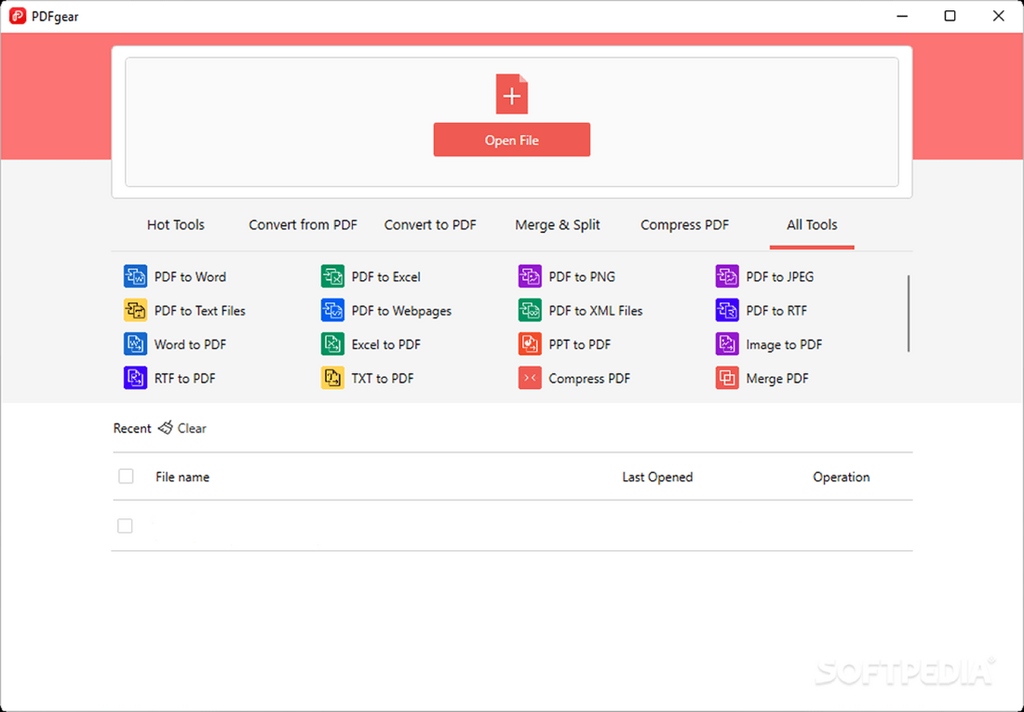Open the Convert from PDF tab
Screen dimensions: 1024x712
click(x=303, y=225)
